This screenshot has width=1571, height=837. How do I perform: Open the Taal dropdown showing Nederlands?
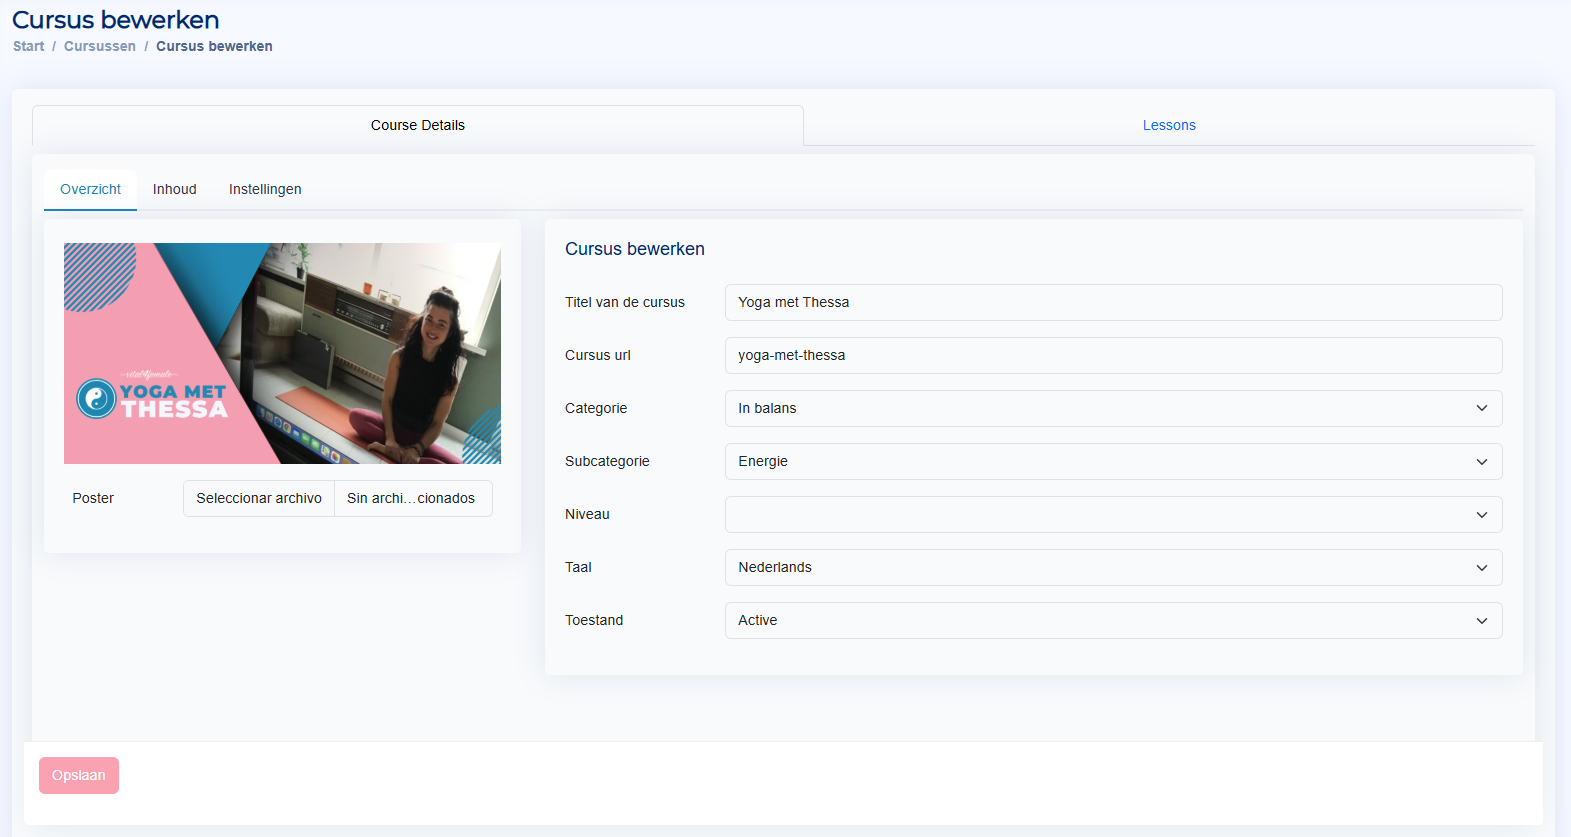(x=1113, y=567)
